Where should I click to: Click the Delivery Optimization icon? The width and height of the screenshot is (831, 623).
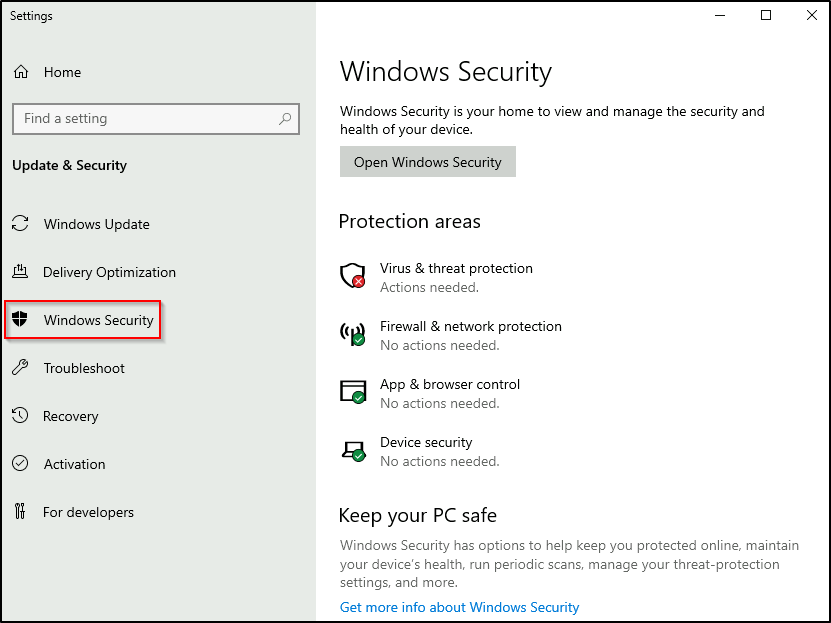pyautogui.click(x=20, y=272)
